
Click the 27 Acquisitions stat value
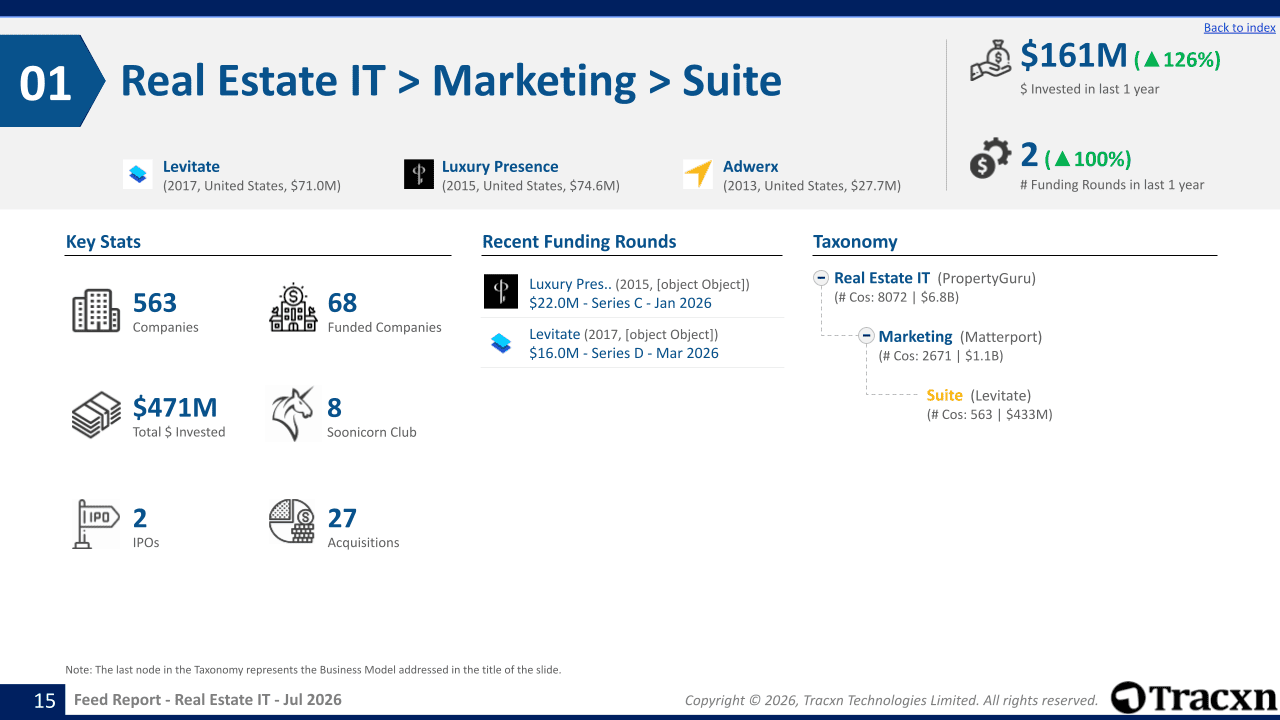click(x=342, y=518)
